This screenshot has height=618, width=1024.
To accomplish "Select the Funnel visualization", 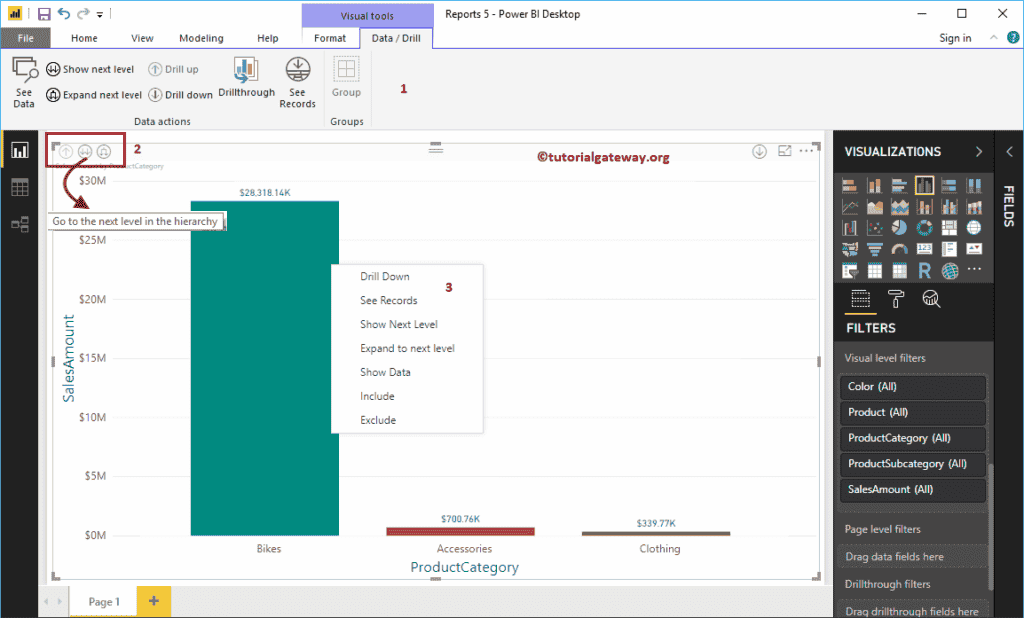I will (874, 249).
